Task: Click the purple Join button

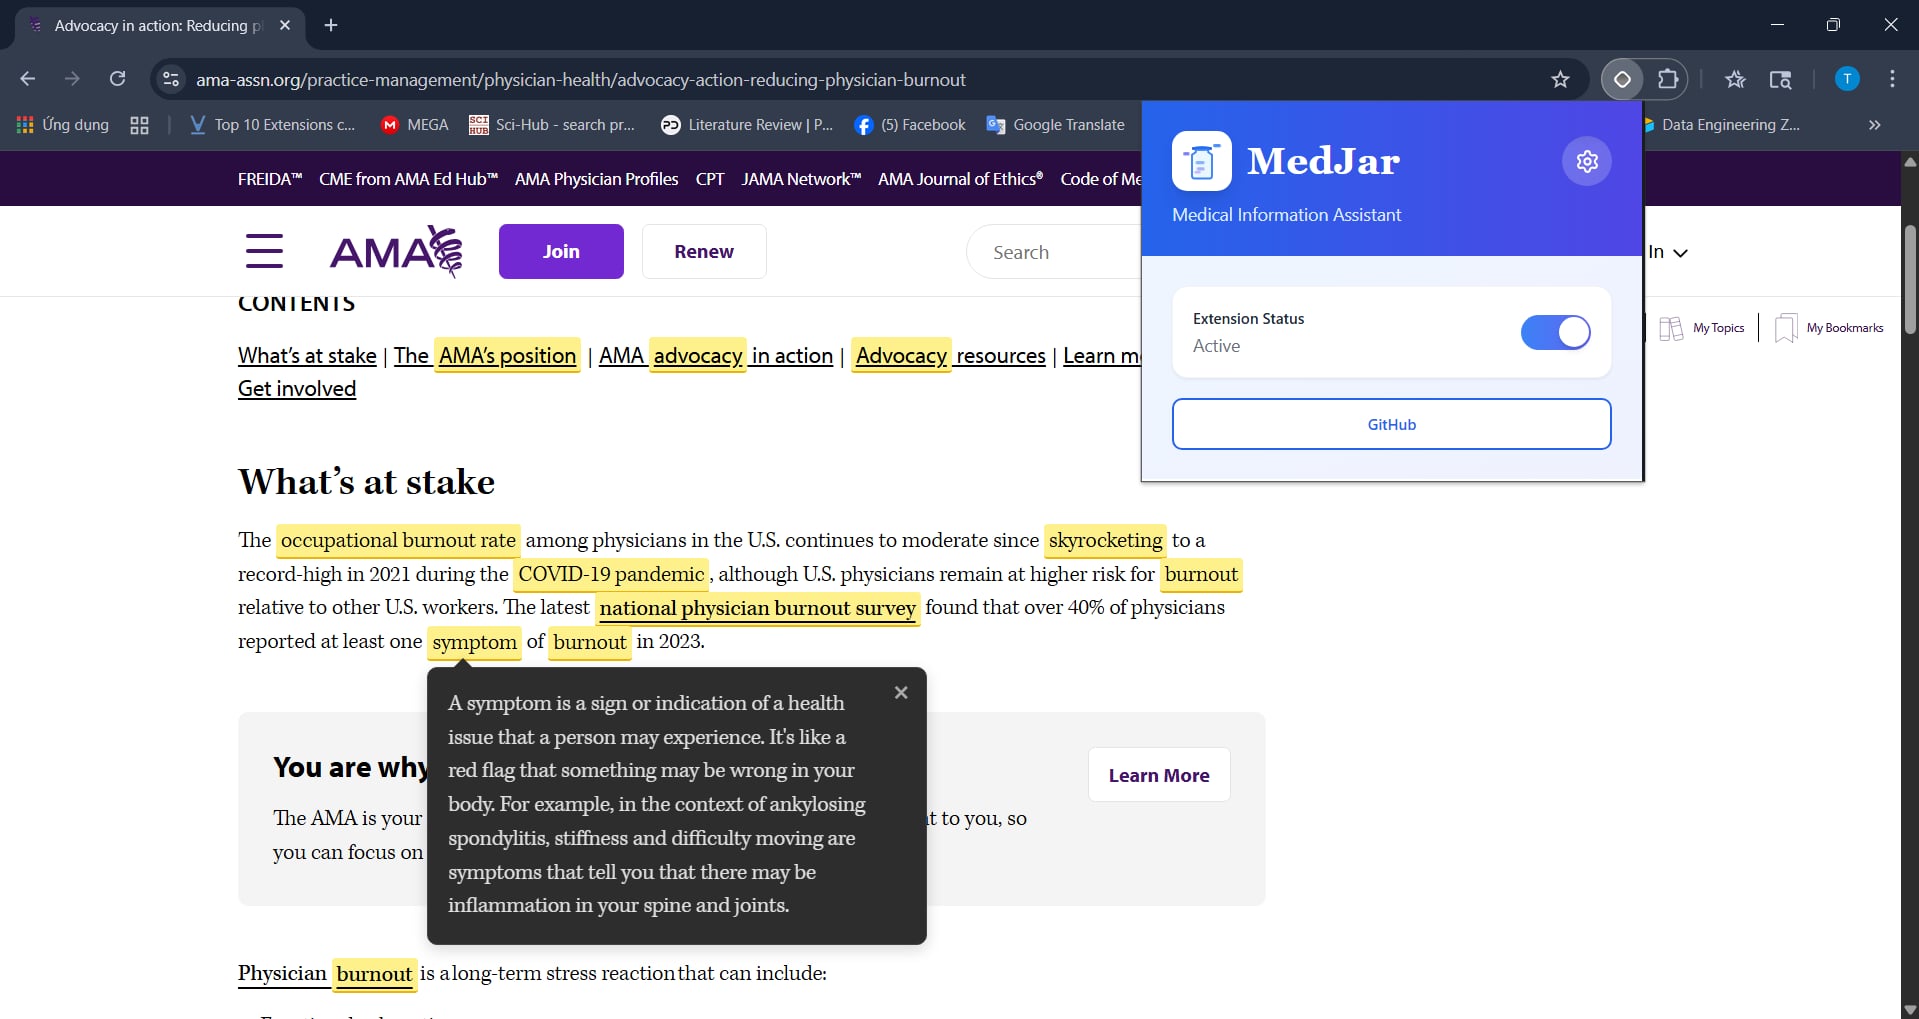Action: (561, 251)
